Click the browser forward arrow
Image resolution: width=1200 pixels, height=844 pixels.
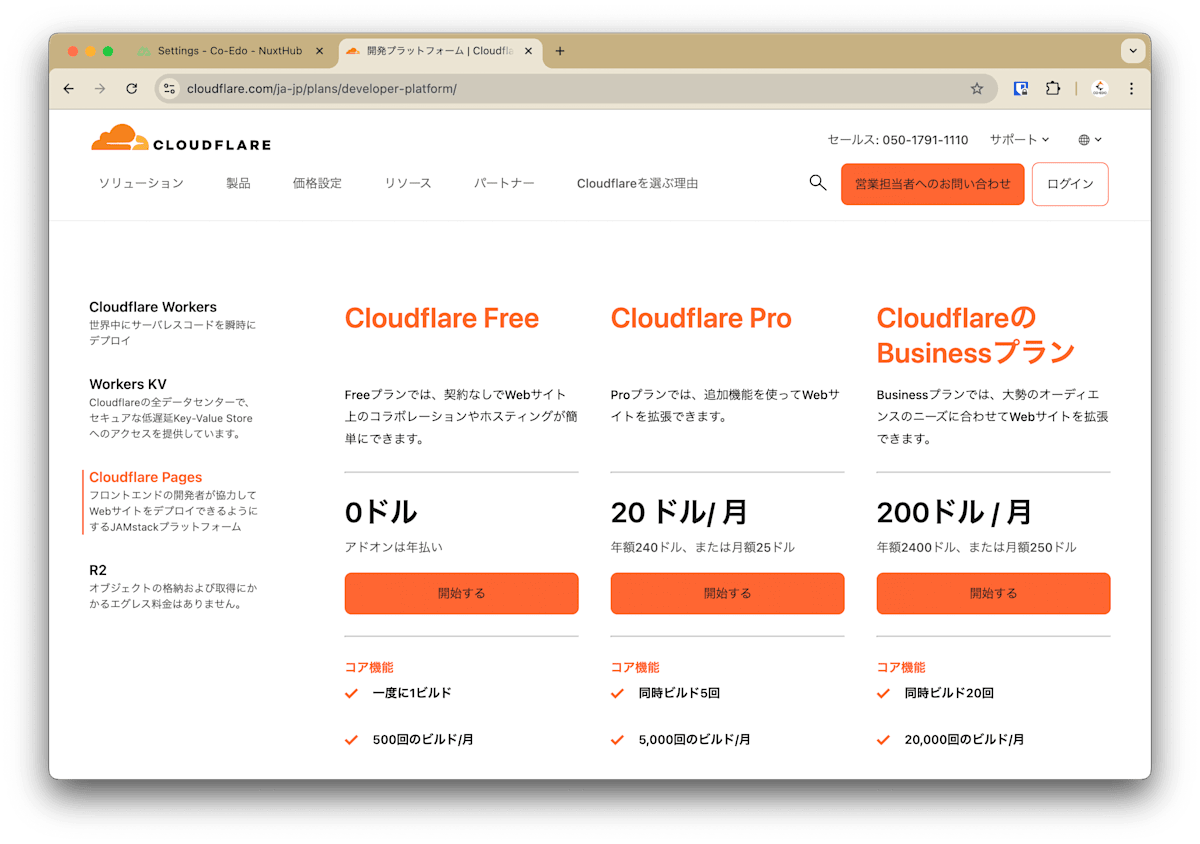tap(100, 89)
